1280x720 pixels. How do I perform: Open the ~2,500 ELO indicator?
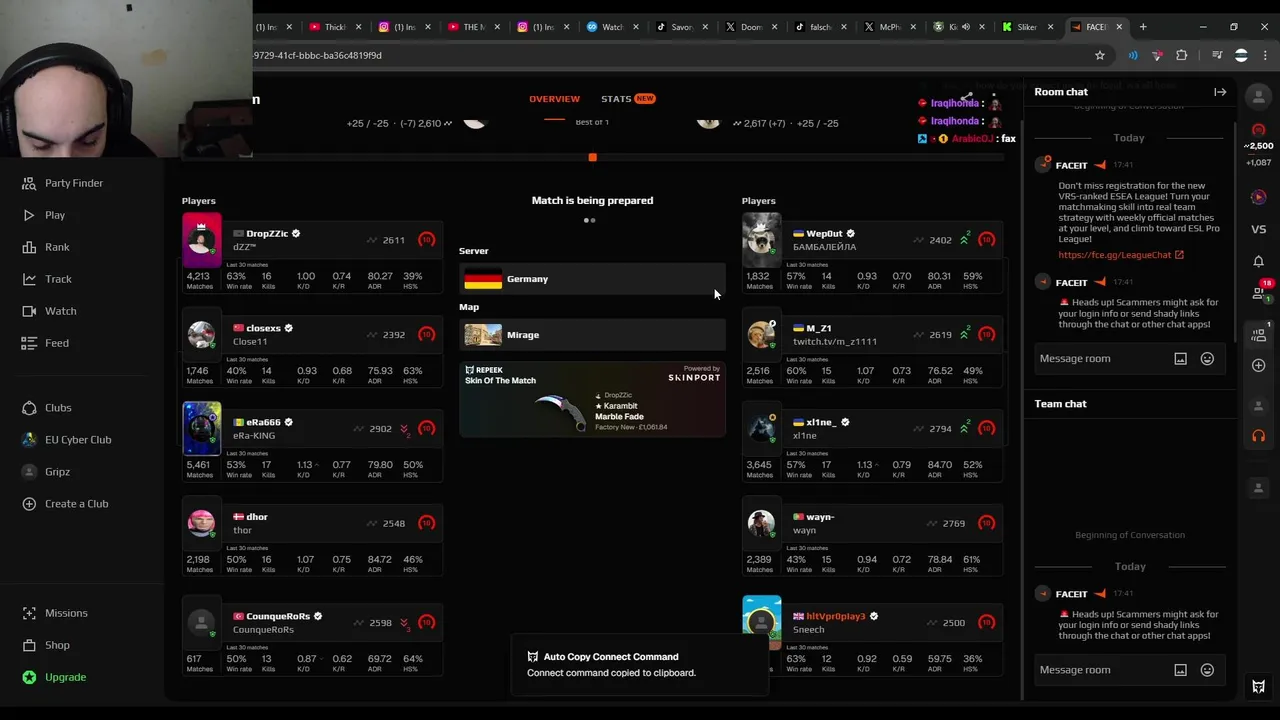click(1258, 146)
